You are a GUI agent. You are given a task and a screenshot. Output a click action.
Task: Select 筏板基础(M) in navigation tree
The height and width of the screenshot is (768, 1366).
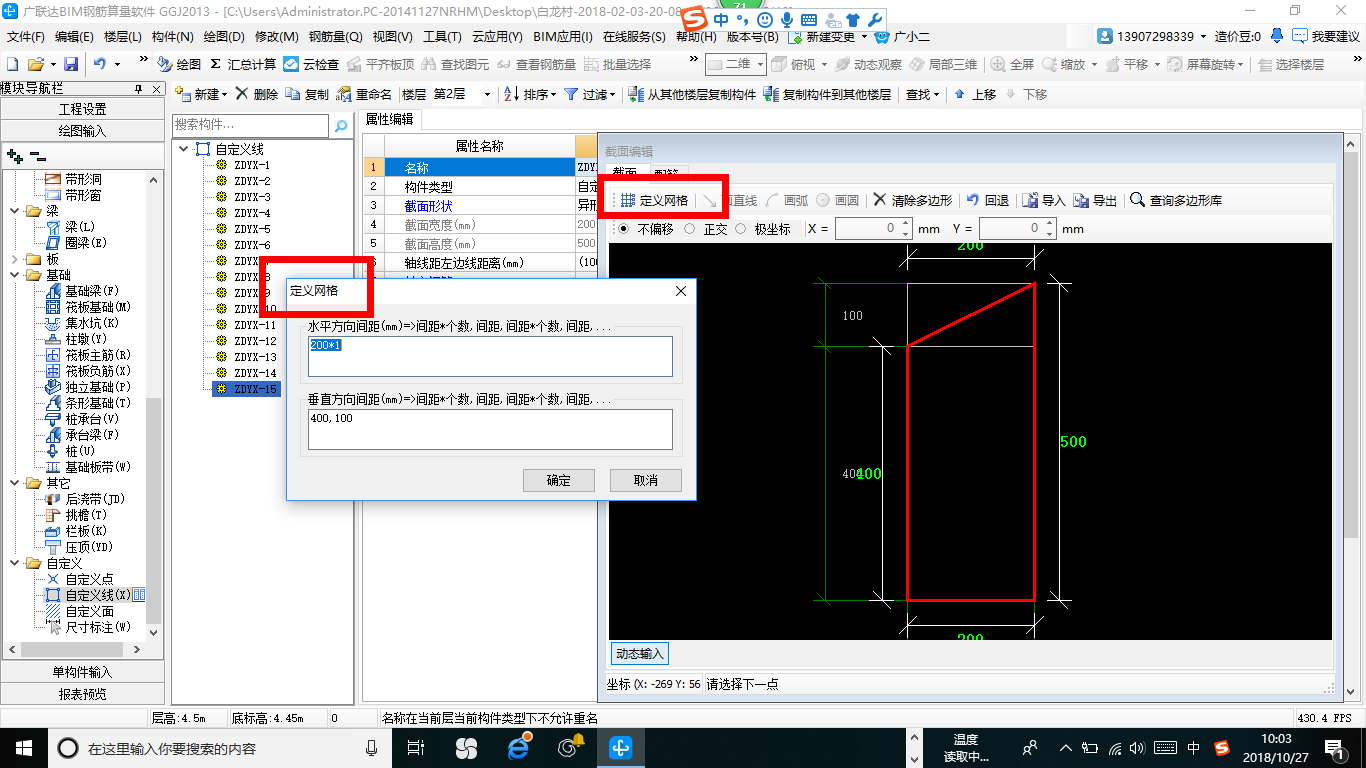[x=97, y=307]
